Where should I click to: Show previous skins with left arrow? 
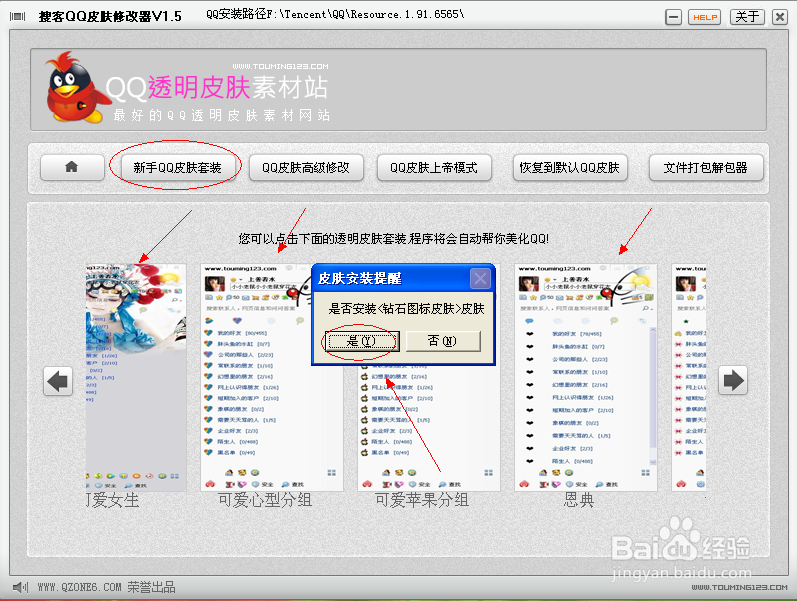pyautogui.click(x=58, y=380)
